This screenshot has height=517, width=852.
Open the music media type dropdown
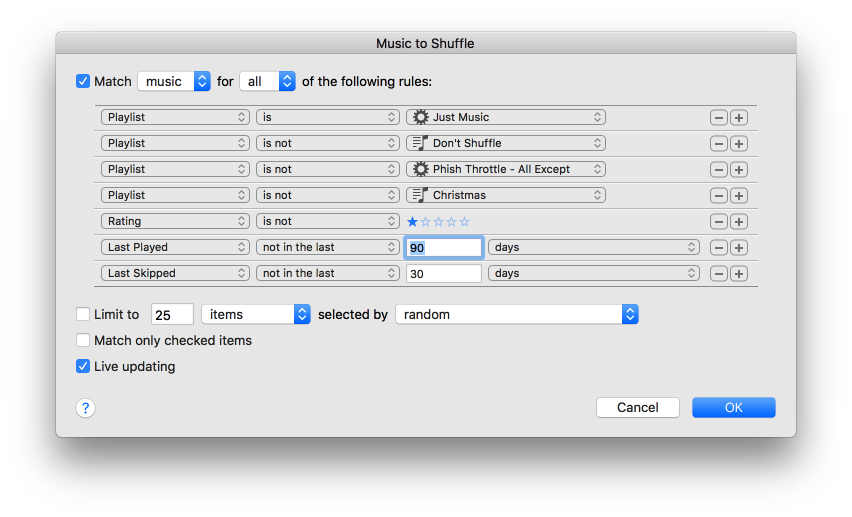[x=174, y=81]
